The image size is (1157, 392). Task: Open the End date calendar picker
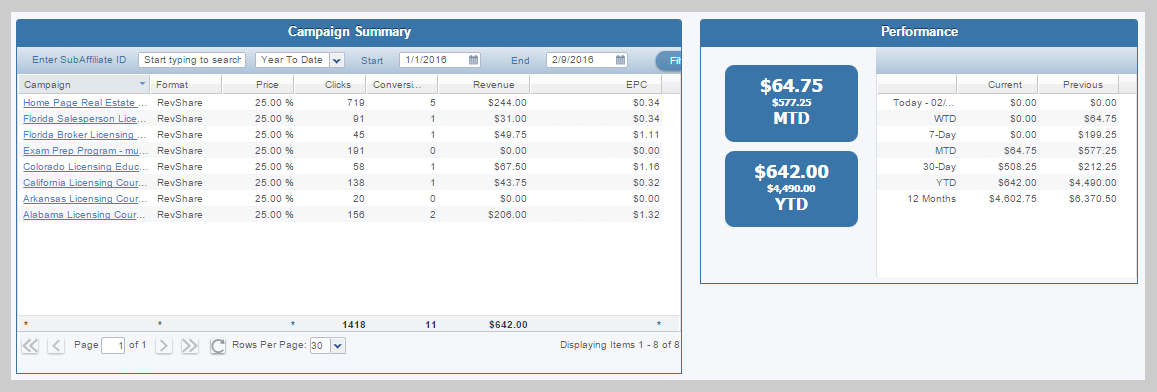pos(621,60)
